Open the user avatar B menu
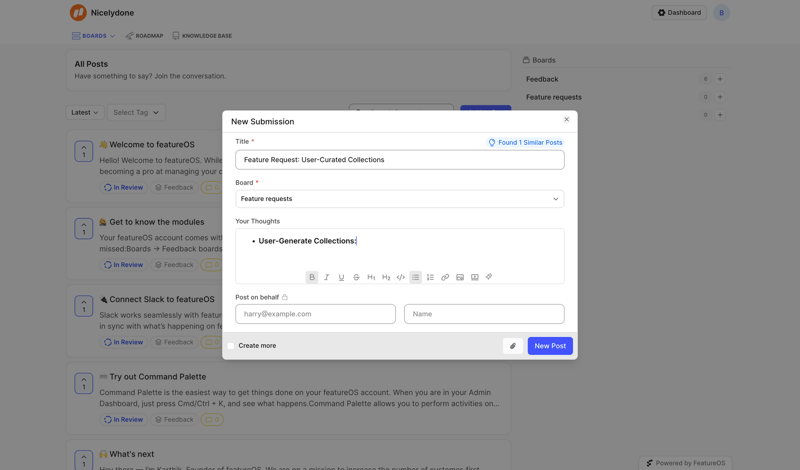Viewport: 800px width, 470px height. pos(721,13)
